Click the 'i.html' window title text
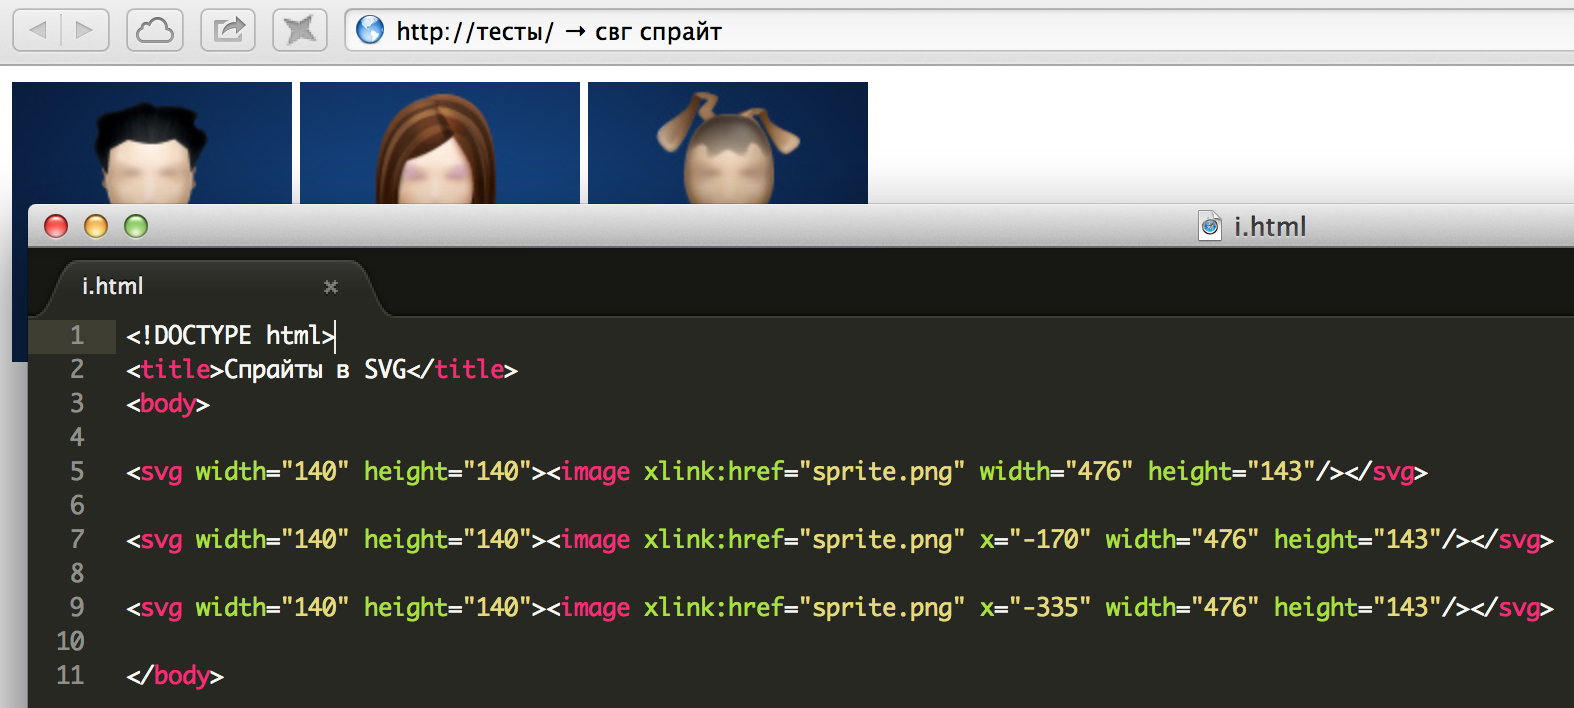 (1270, 227)
